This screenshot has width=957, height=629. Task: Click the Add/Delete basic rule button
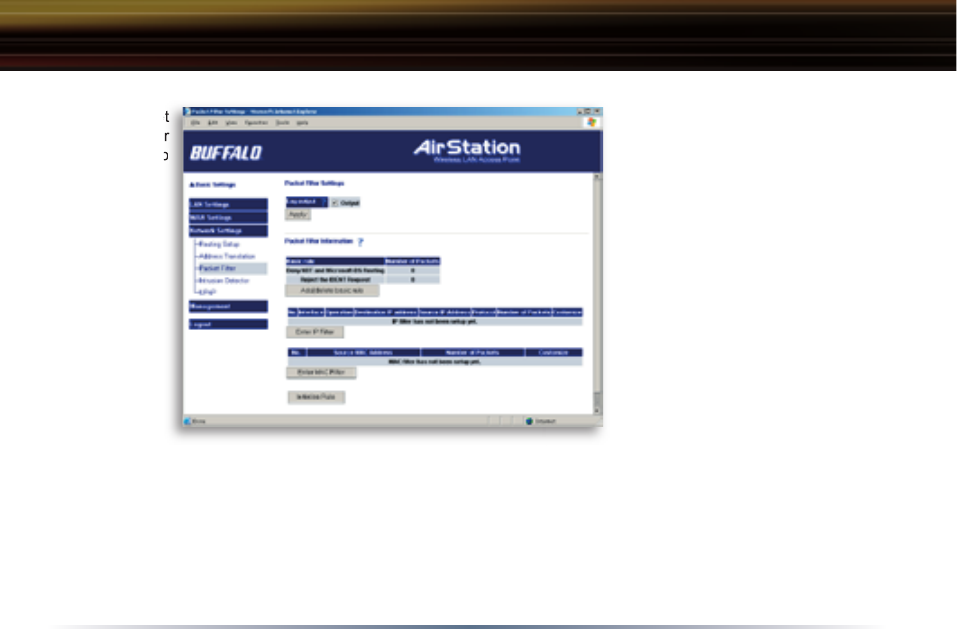point(332,291)
